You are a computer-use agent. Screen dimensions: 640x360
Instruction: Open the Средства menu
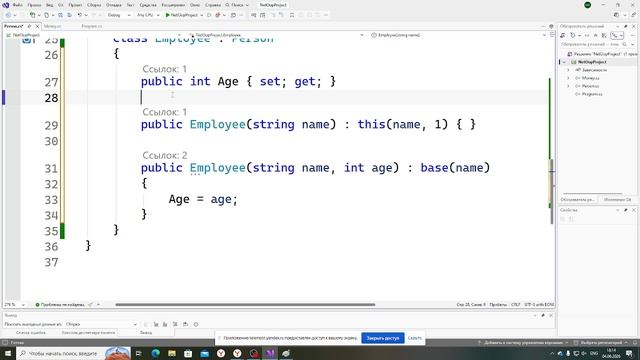pyautogui.click(x=148, y=5)
